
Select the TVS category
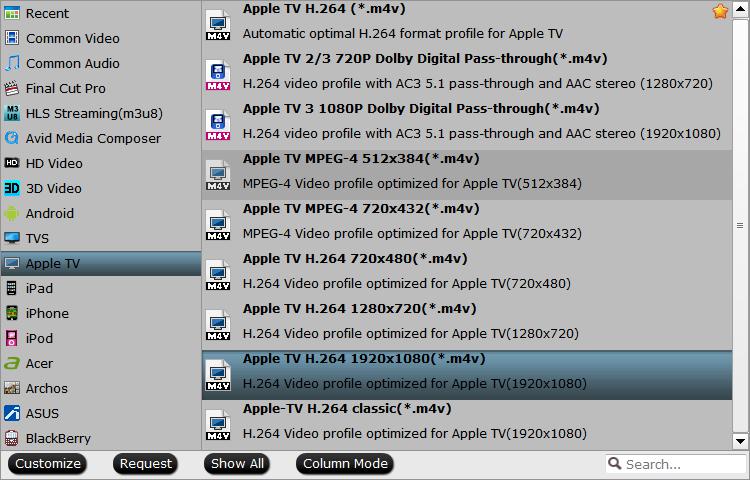(101, 238)
